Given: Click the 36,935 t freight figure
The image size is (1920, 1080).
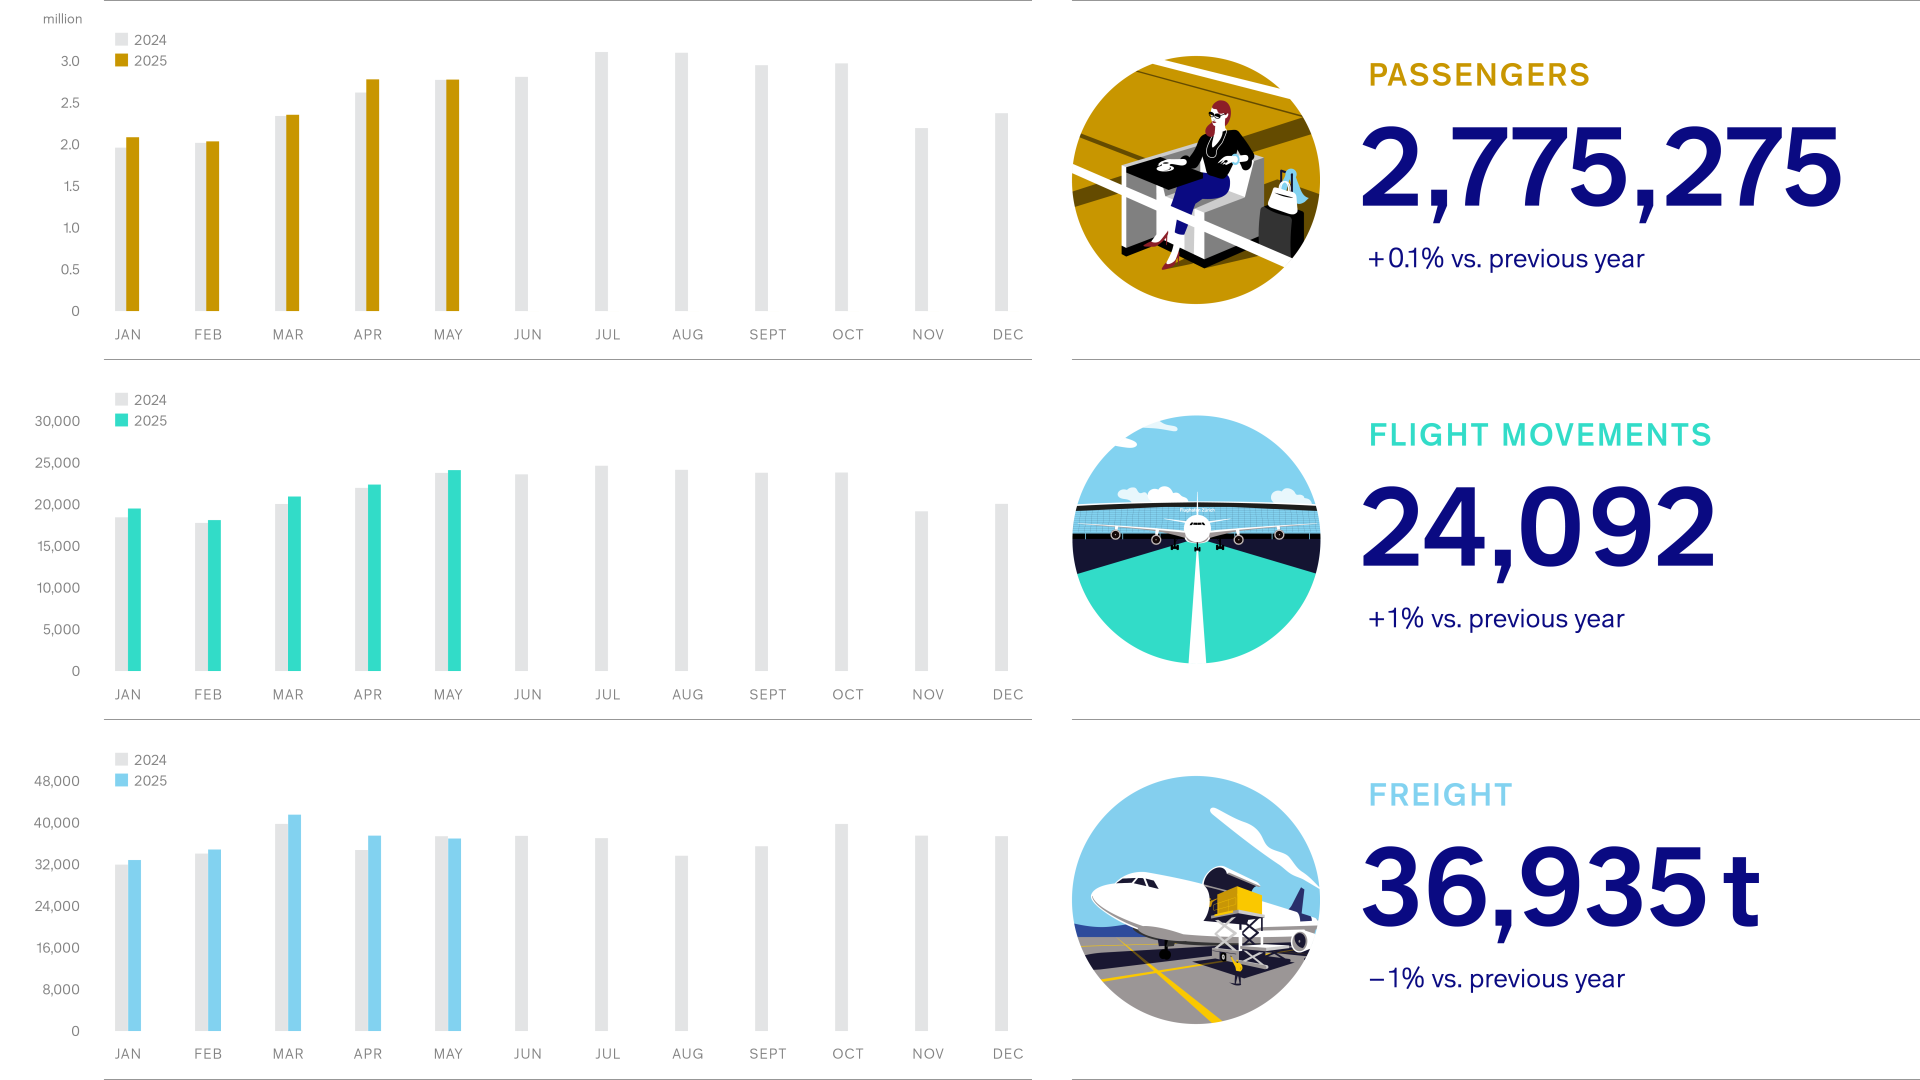Looking at the screenshot, I should pyautogui.click(x=1560, y=888).
